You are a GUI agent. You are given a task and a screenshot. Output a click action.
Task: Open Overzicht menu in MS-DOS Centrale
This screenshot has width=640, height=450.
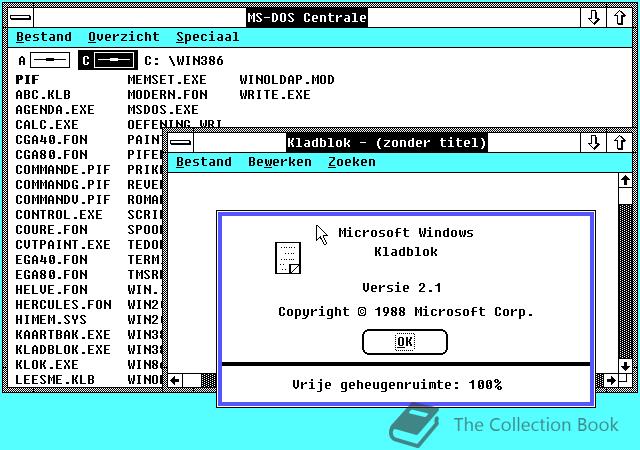click(124, 37)
